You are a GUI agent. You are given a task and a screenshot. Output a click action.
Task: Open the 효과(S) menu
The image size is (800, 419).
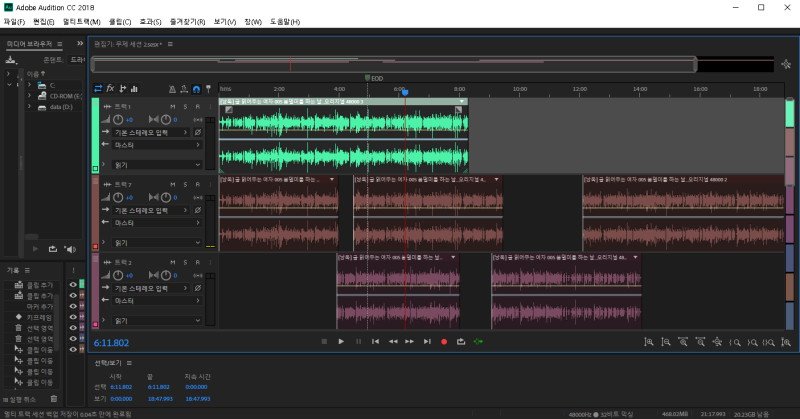(151, 21)
